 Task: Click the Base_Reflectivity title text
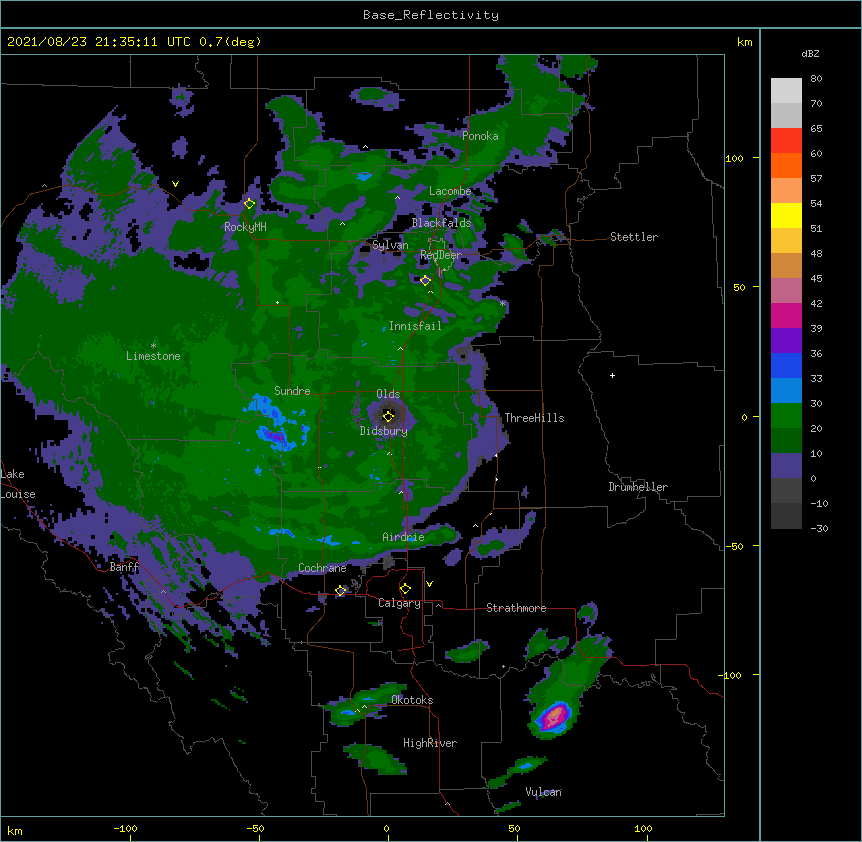431,15
